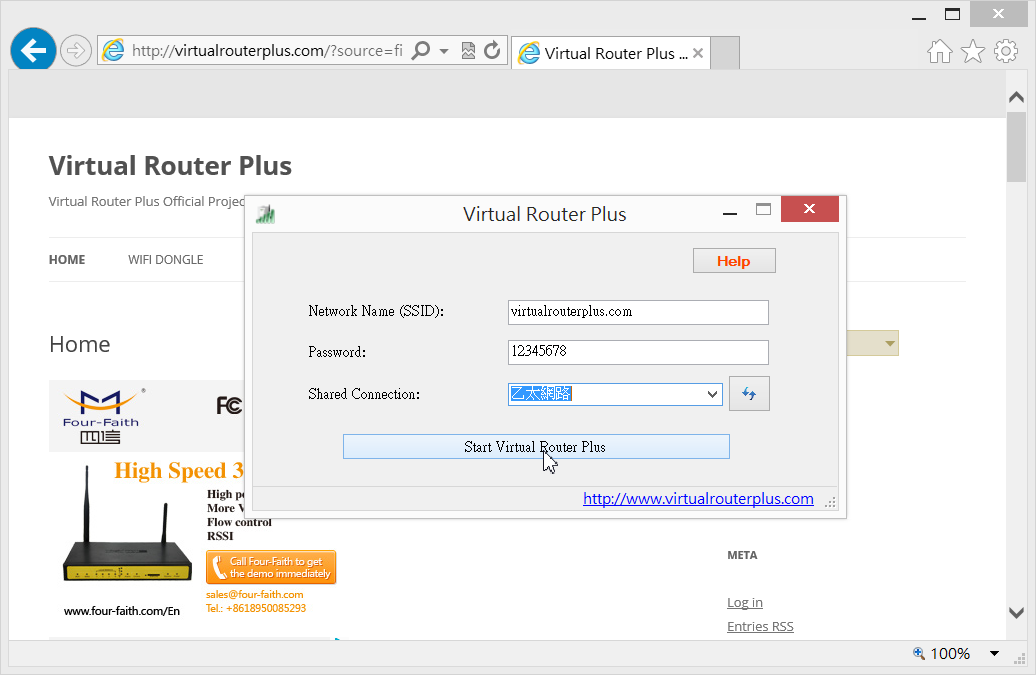The width and height of the screenshot is (1036, 675).
Task: Click the refresh connections arrows button
Action: [749, 394]
